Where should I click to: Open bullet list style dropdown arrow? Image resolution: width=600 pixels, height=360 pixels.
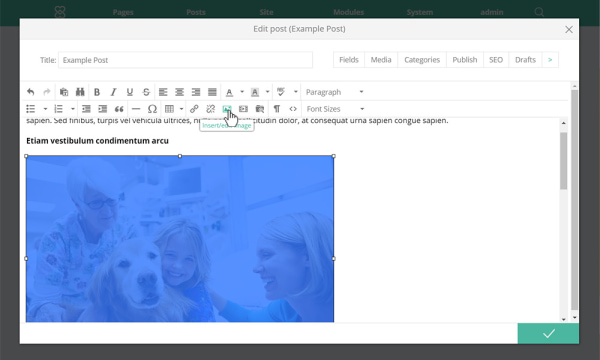point(45,109)
